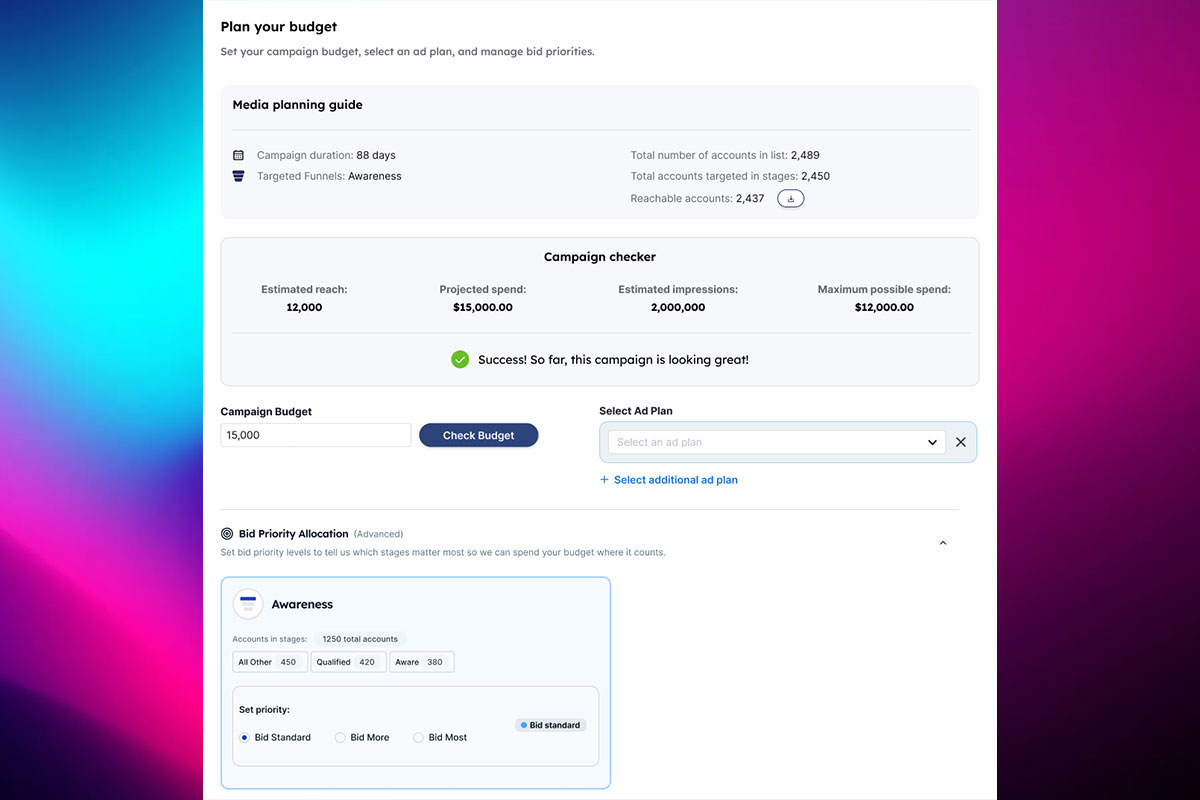Click the Aware 380 stage chip
This screenshot has width=1200, height=800.
pyautogui.click(x=421, y=662)
